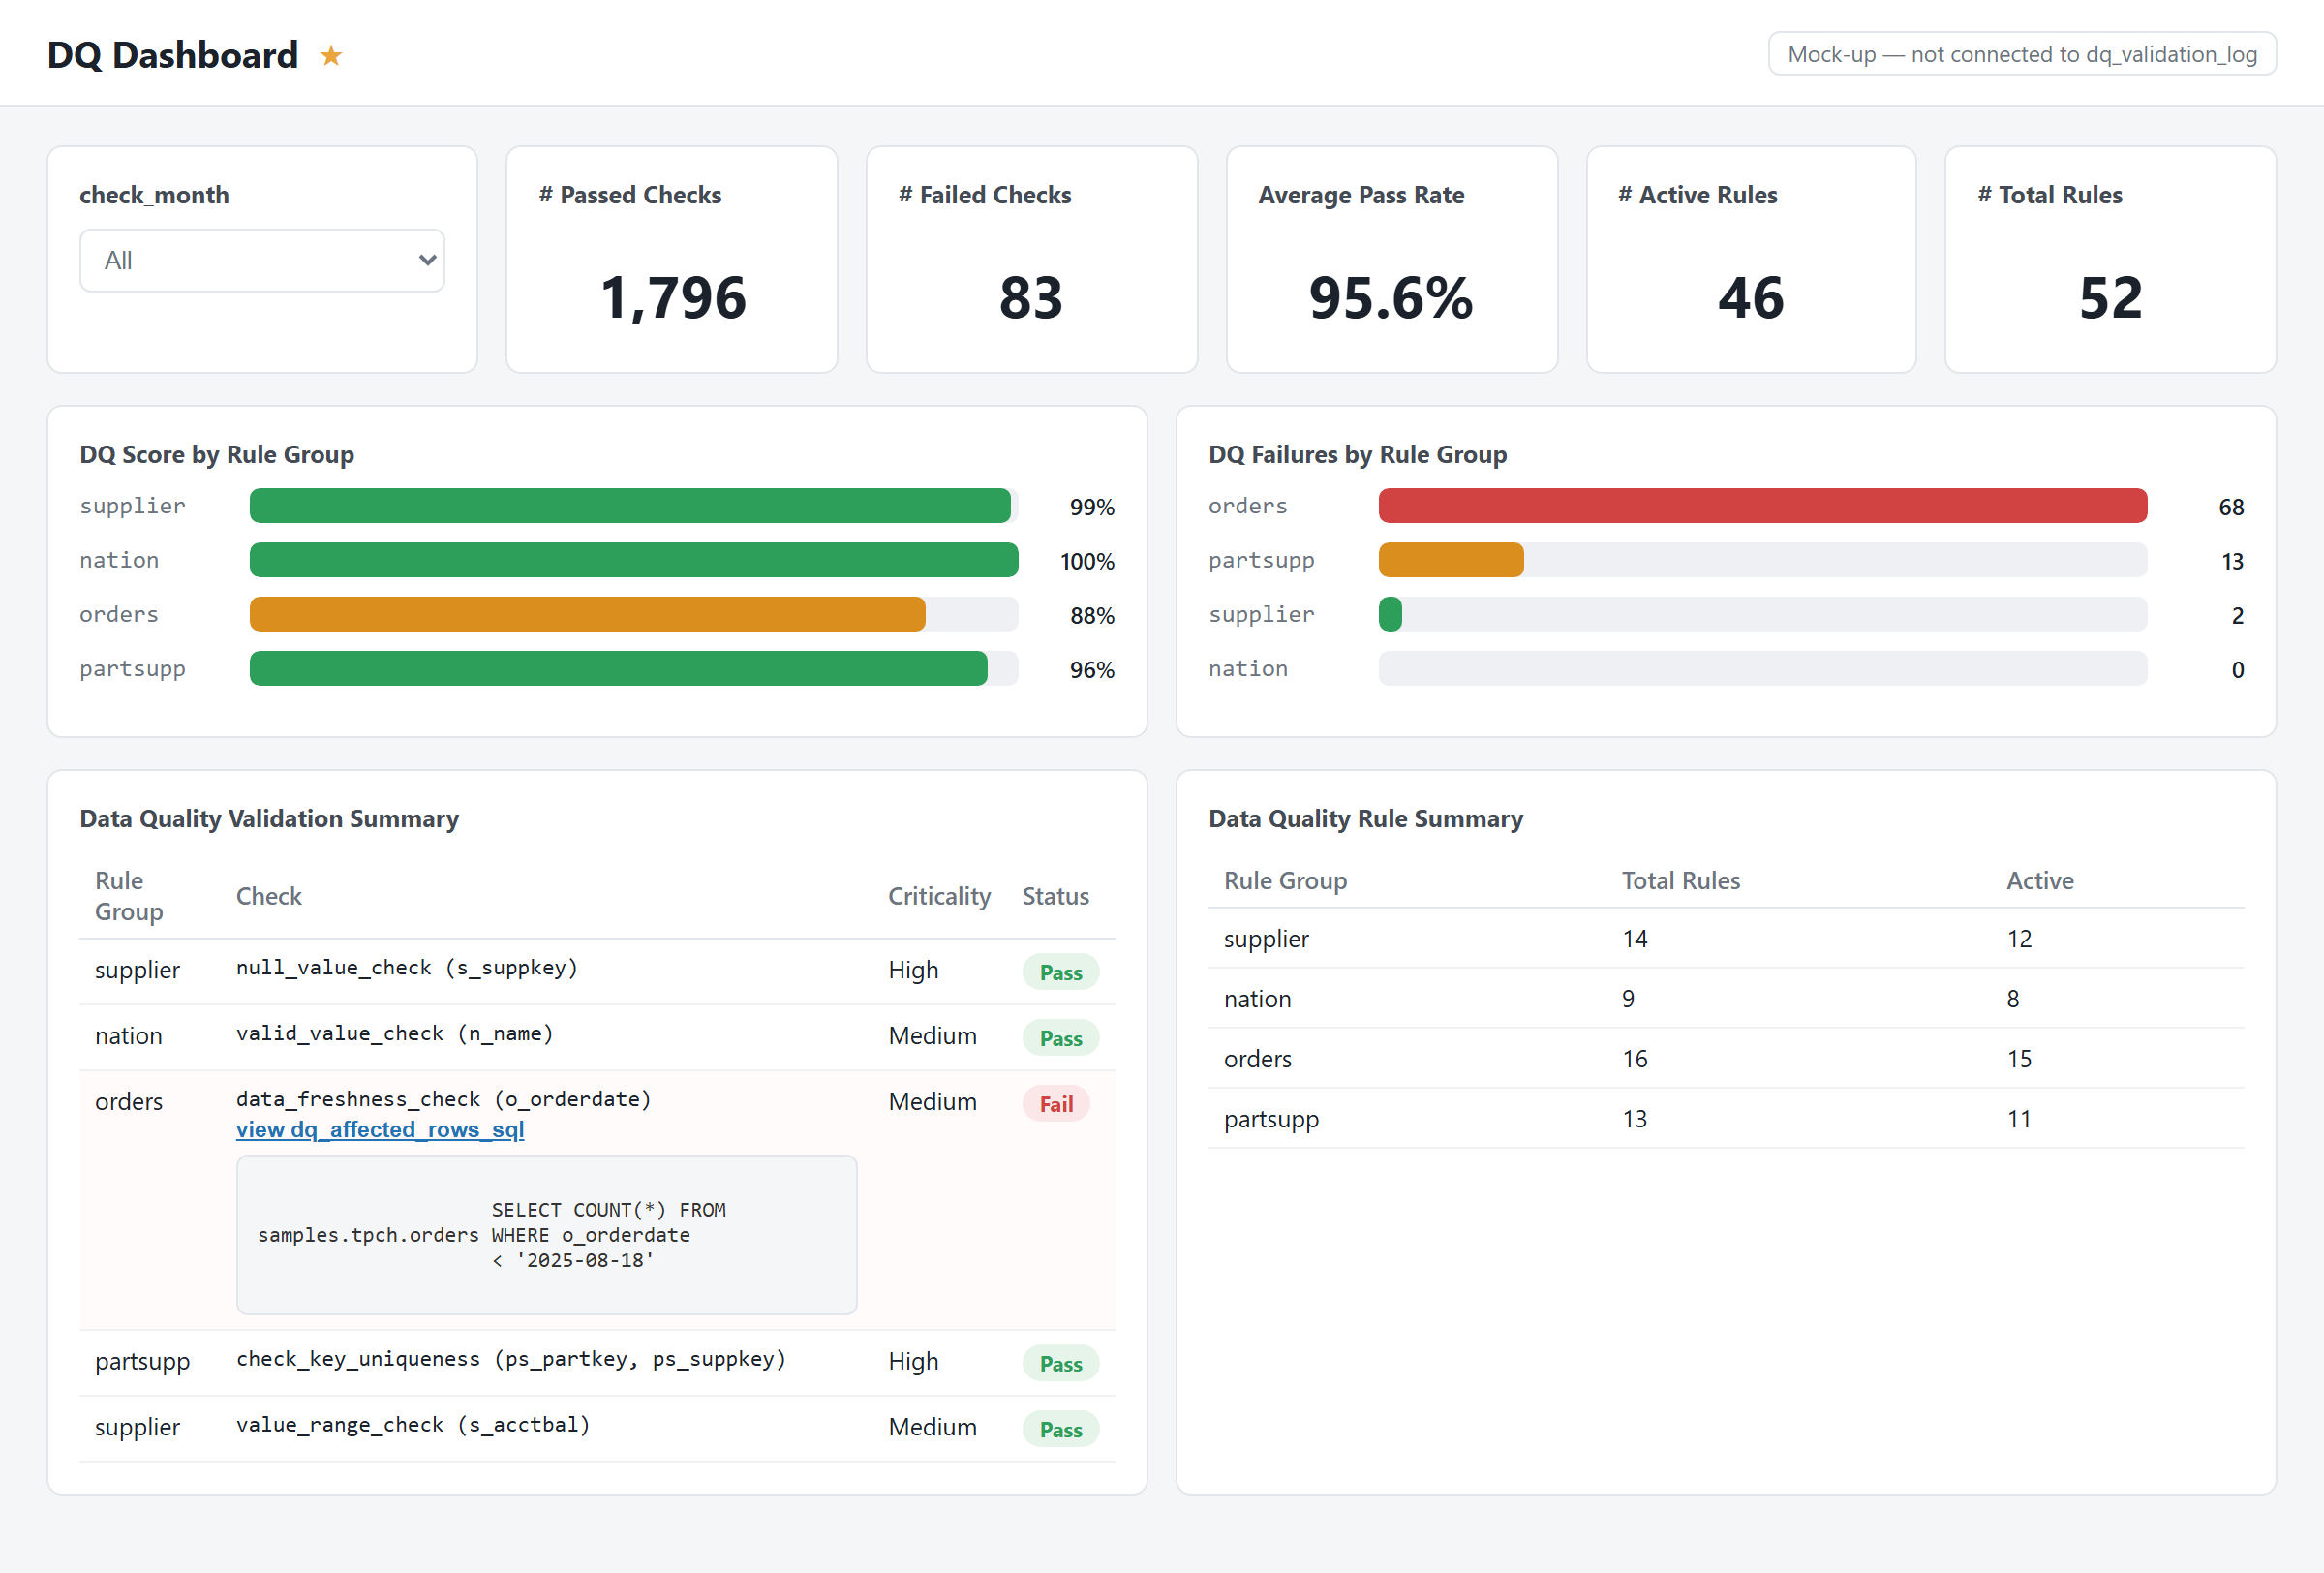The width and height of the screenshot is (2324, 1573).
Task: Click Pass badge for check_key_uniqueness row
Action: click(1060, 1364)
